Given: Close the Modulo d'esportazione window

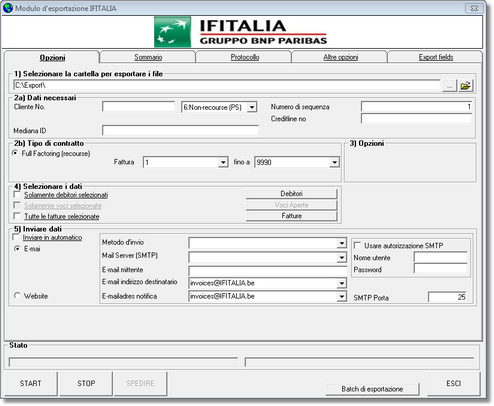Looking at the screenshot, I should (x=474, y=8).
